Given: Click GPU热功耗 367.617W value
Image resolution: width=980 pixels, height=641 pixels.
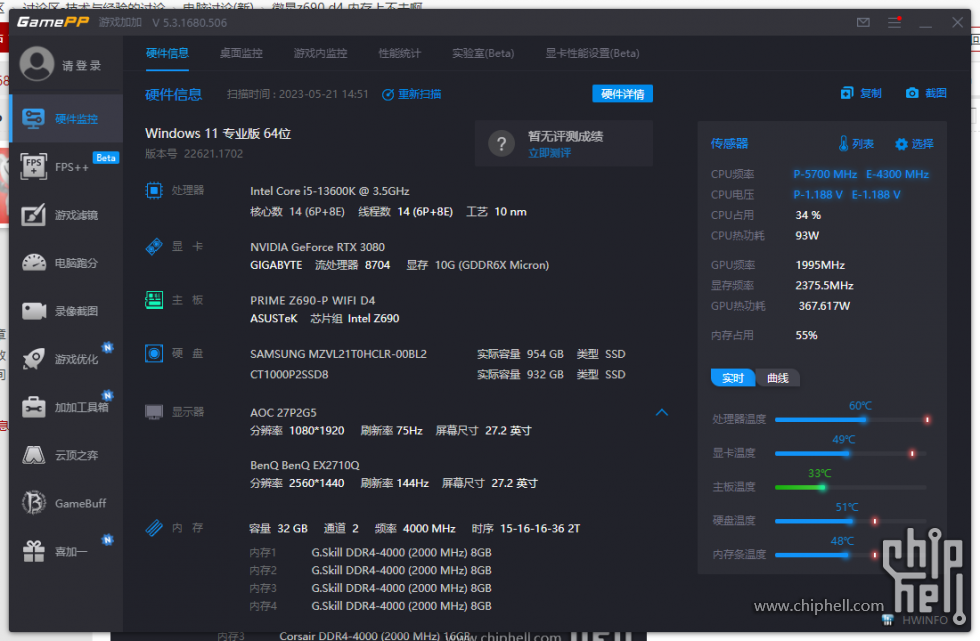Looking at the screenshot, I should [824, 306].
